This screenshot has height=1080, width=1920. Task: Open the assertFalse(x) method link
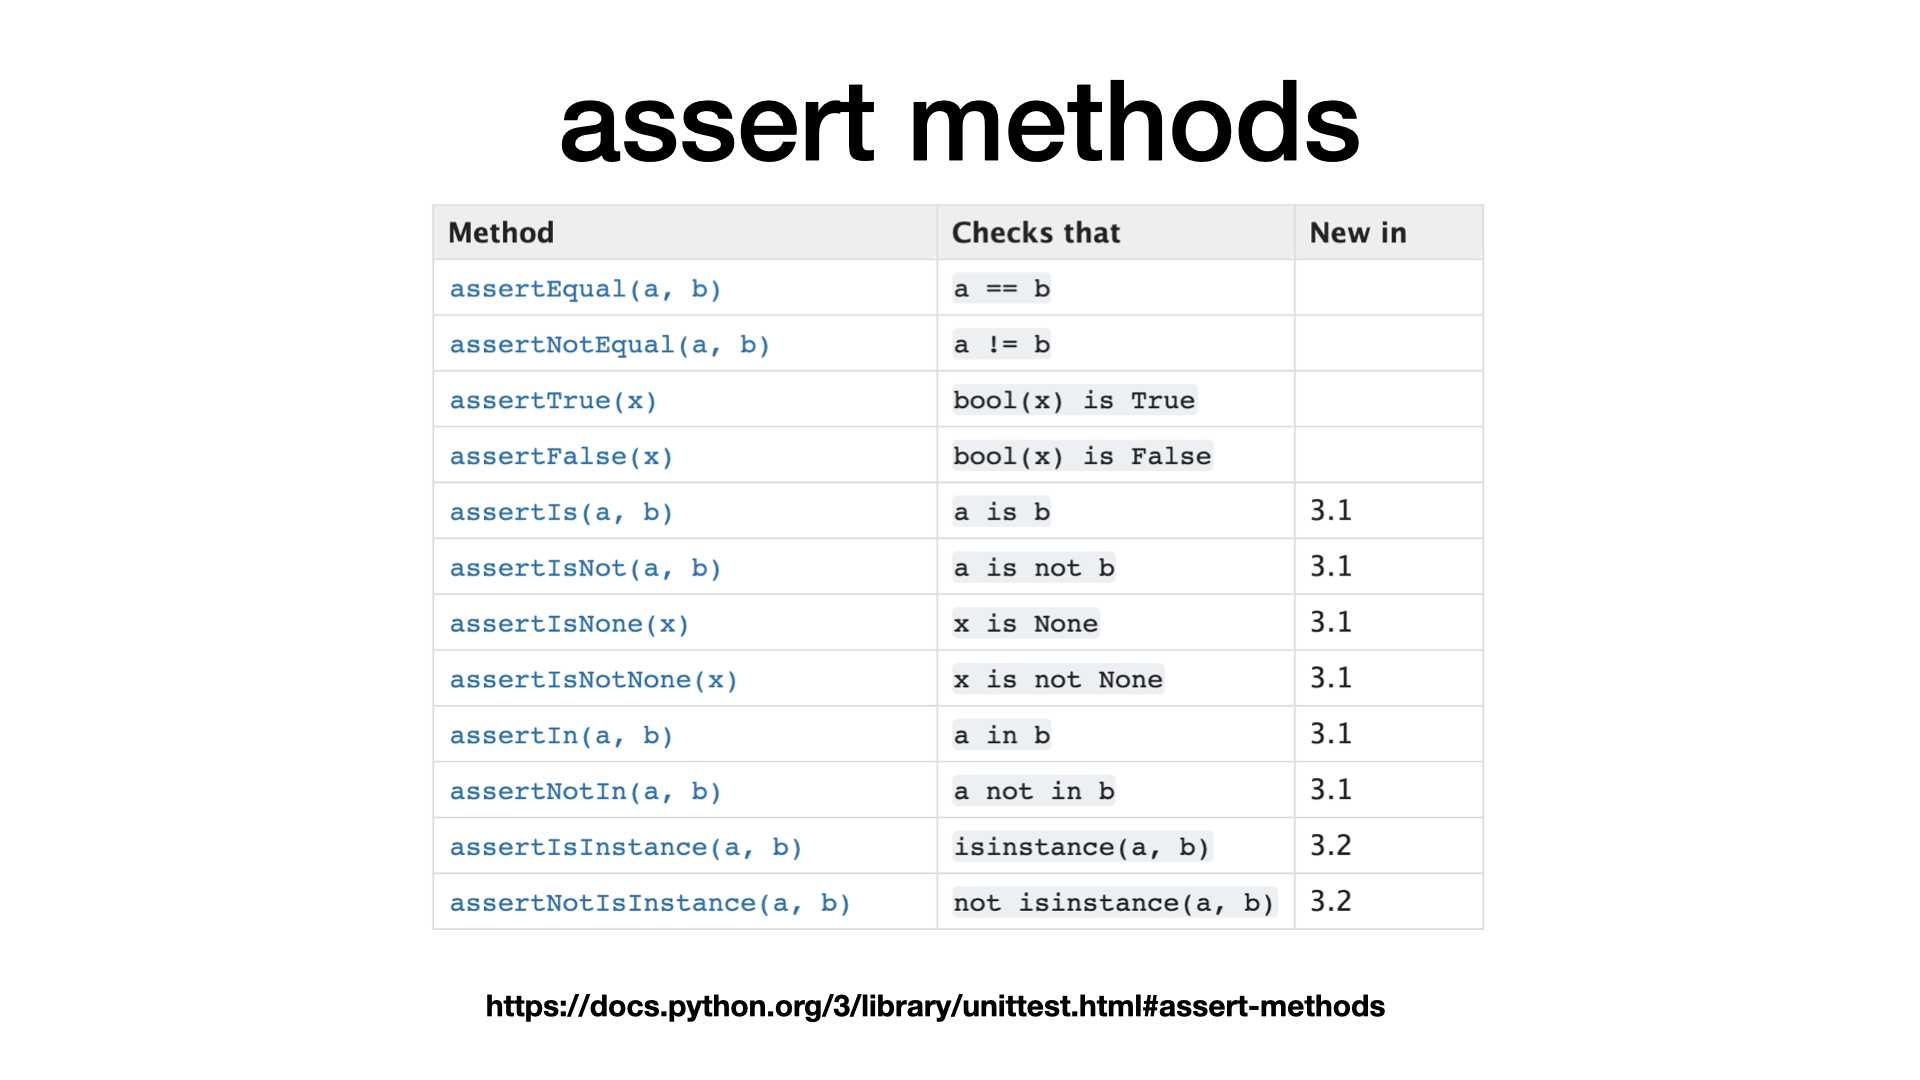click(561, 457)
